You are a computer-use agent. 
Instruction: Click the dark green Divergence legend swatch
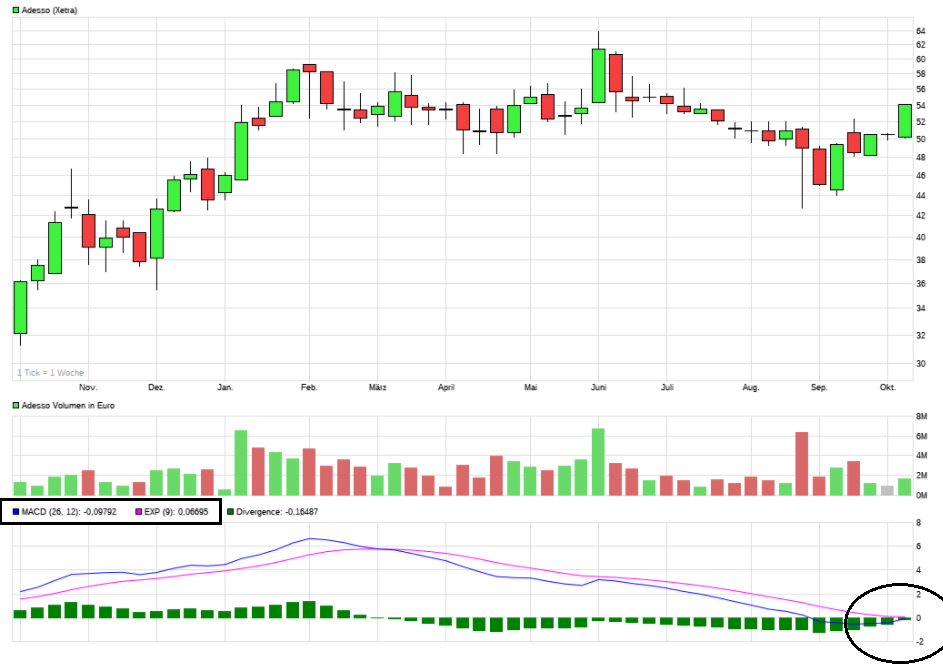pyautogui.click(x=230, y=512)
